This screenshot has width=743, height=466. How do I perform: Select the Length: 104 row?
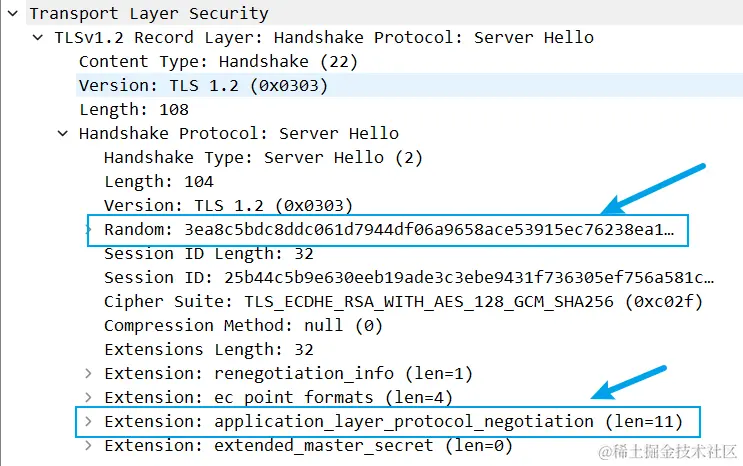click(x=158, y=182)
